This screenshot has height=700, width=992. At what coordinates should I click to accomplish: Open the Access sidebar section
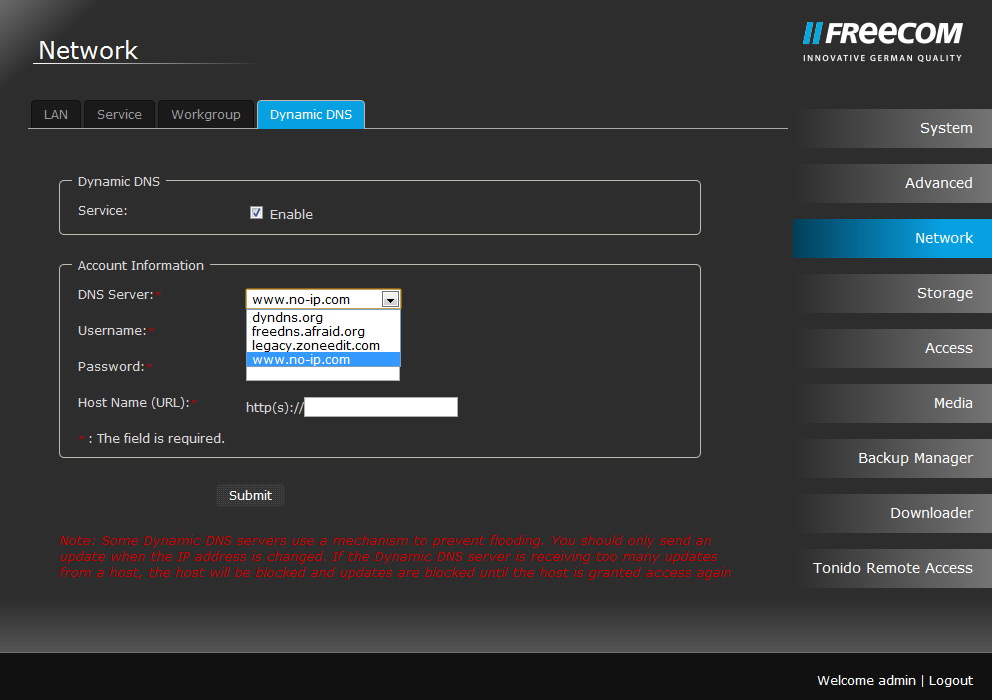(x=893, y=349)
